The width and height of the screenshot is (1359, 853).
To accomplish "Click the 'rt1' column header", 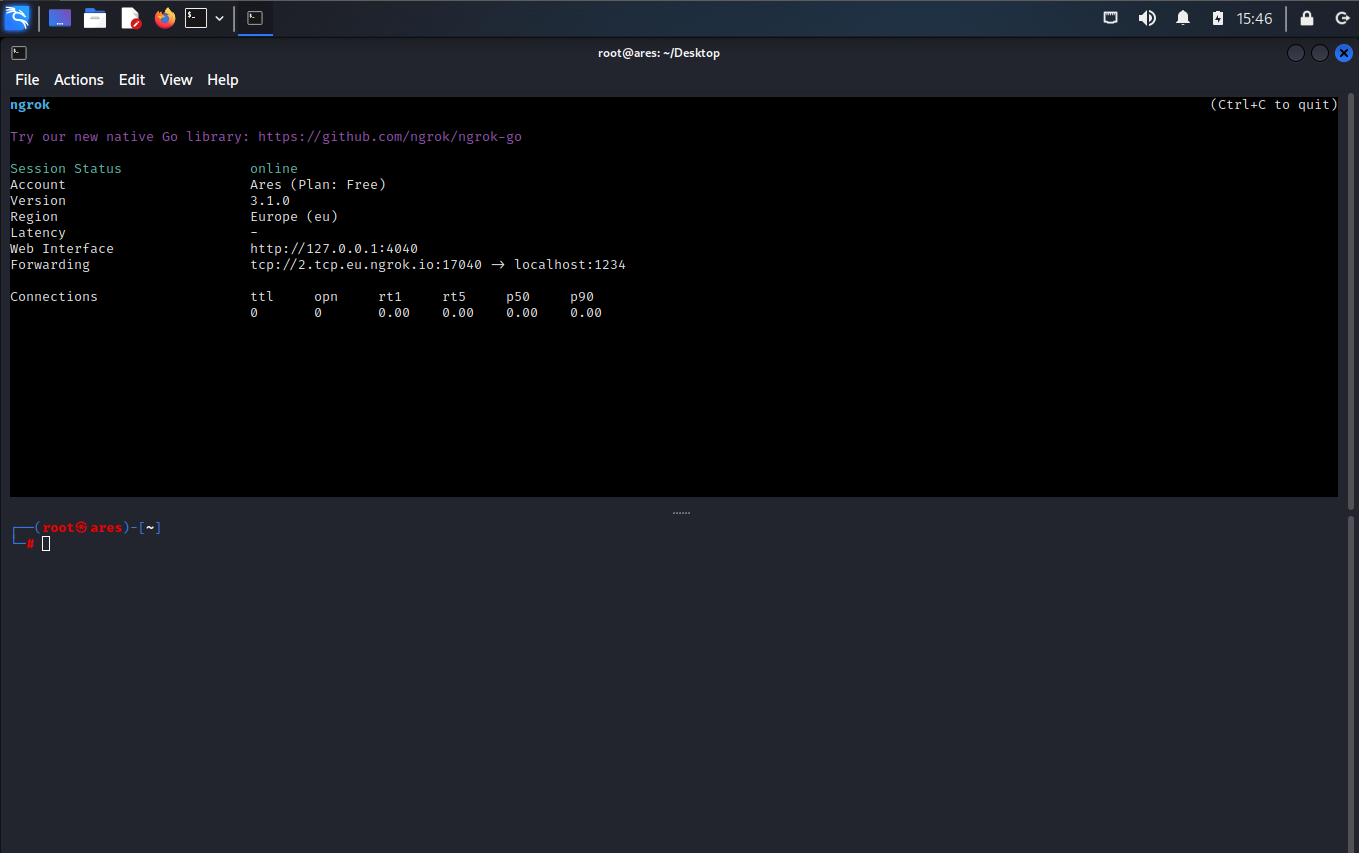I will [390, 297].
